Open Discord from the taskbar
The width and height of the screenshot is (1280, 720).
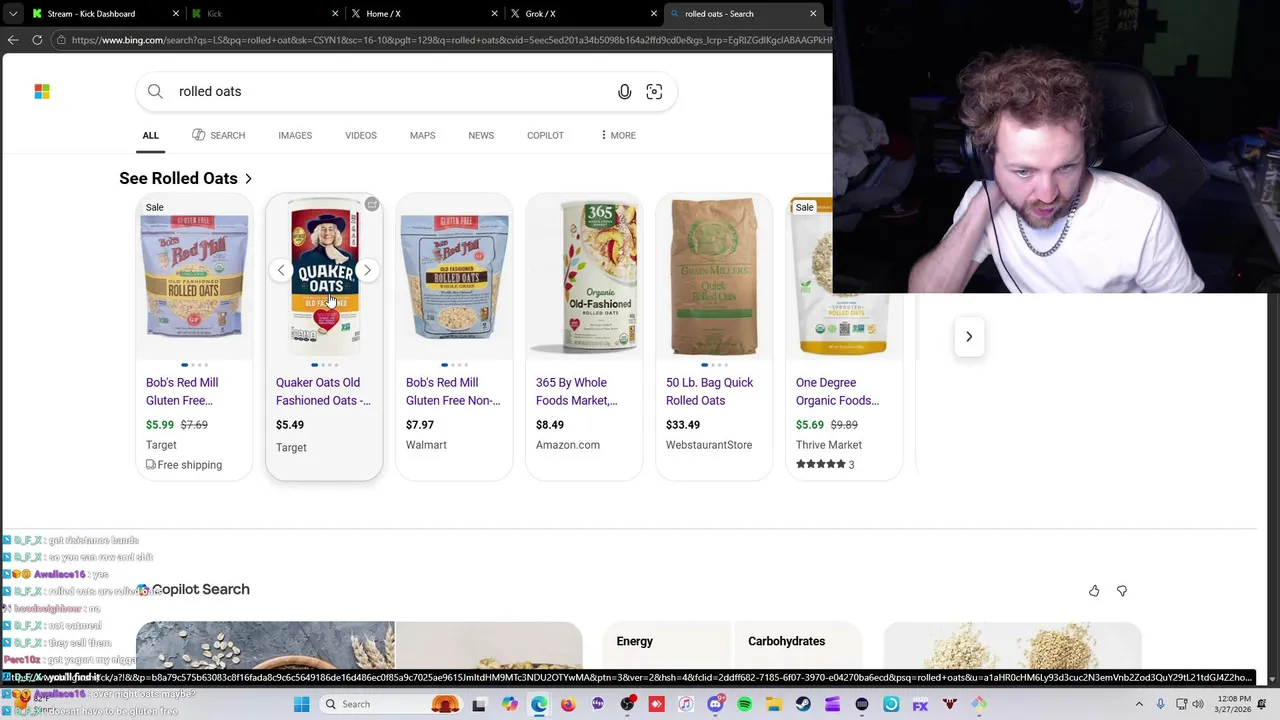715,704
